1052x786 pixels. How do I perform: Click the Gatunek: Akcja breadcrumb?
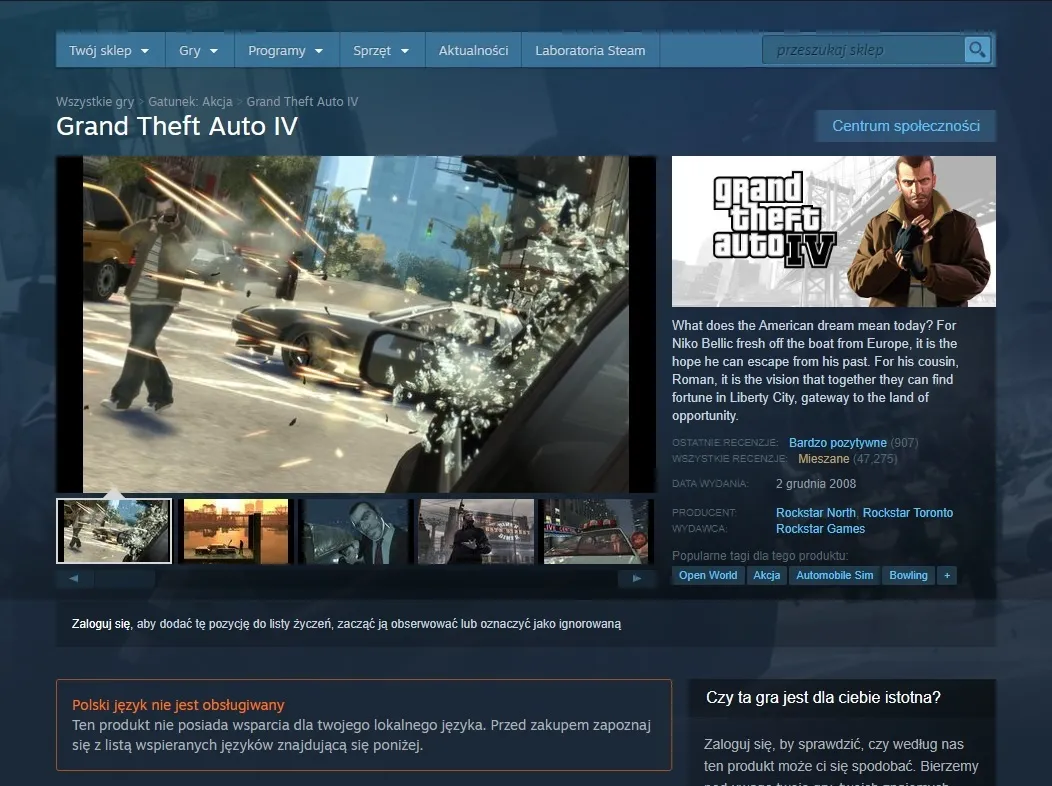click(x=190, y=102)
